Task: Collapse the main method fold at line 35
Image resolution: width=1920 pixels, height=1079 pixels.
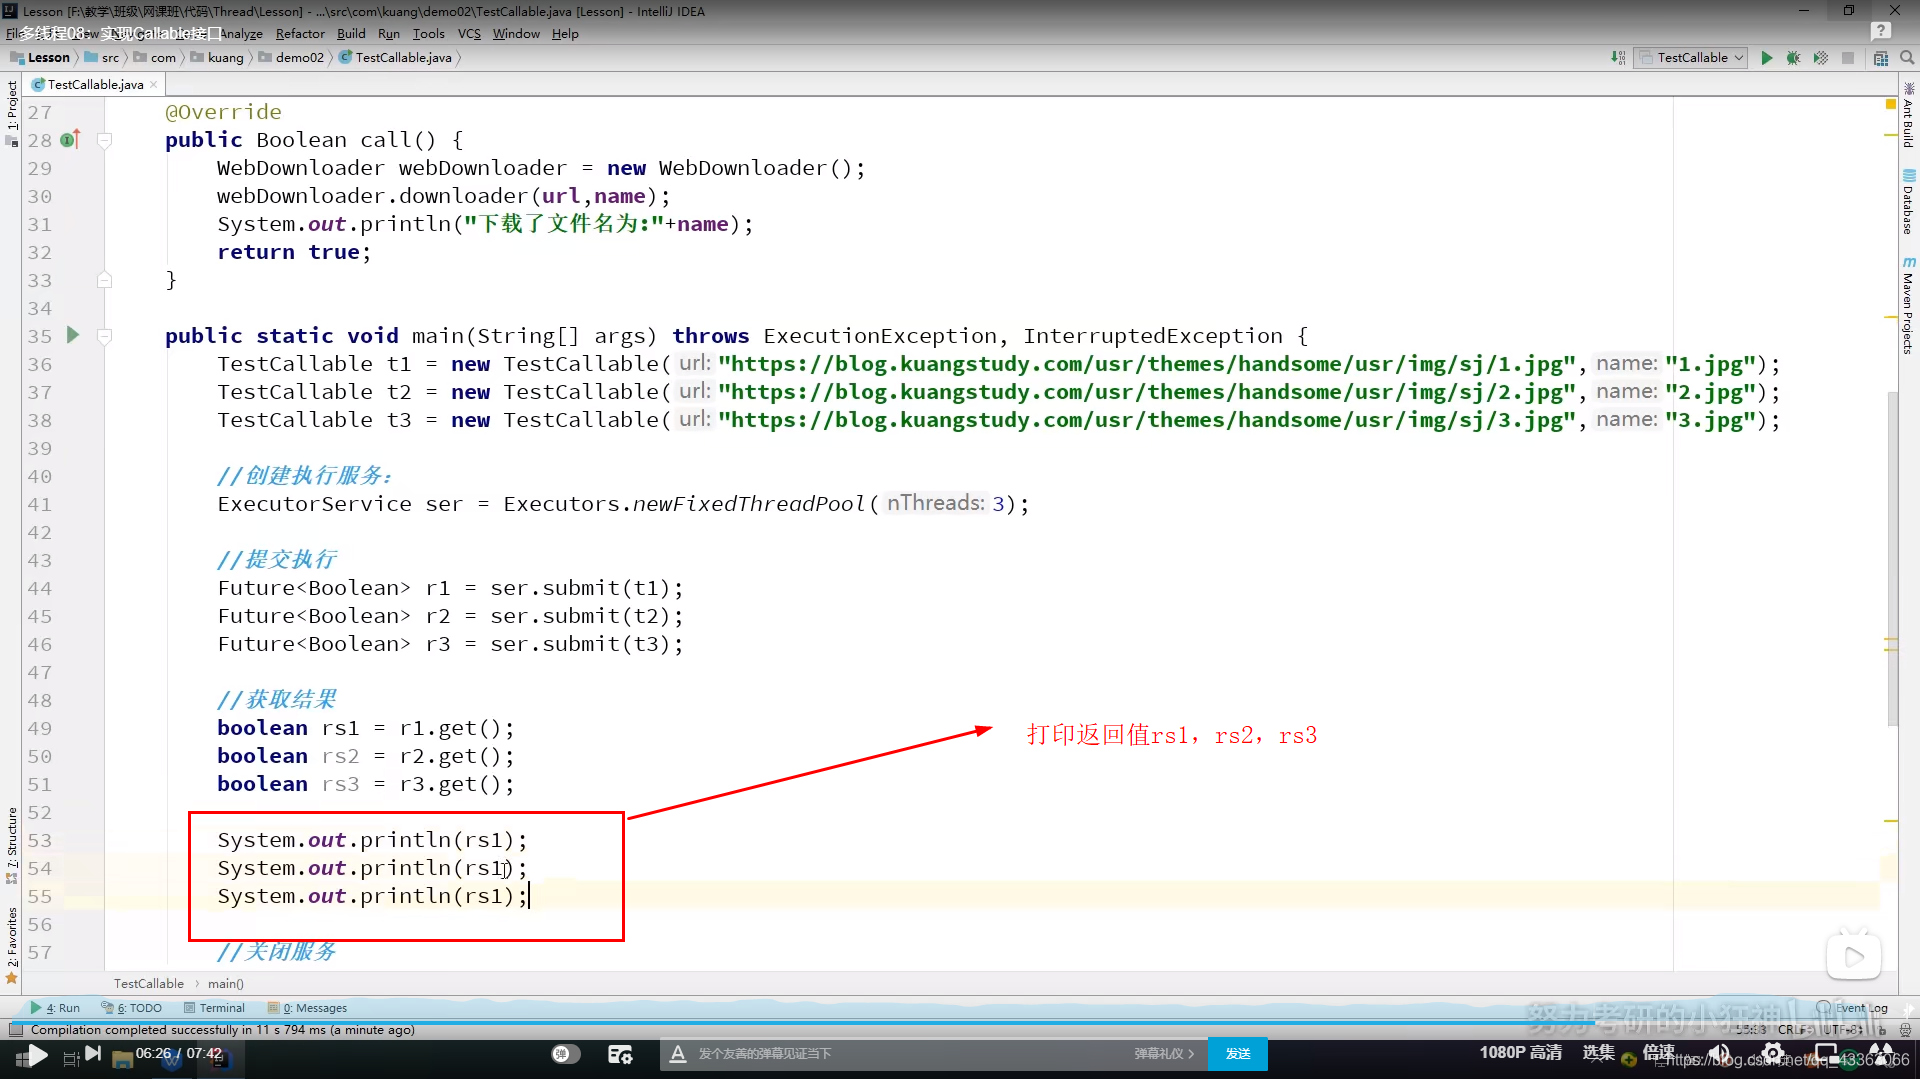Action: pos(104,336)
